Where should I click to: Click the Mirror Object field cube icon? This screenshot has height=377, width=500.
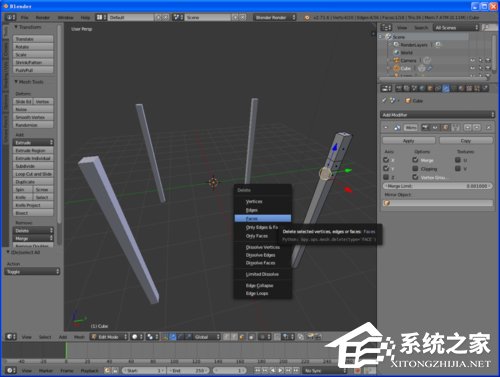click(x=387, y=203)
